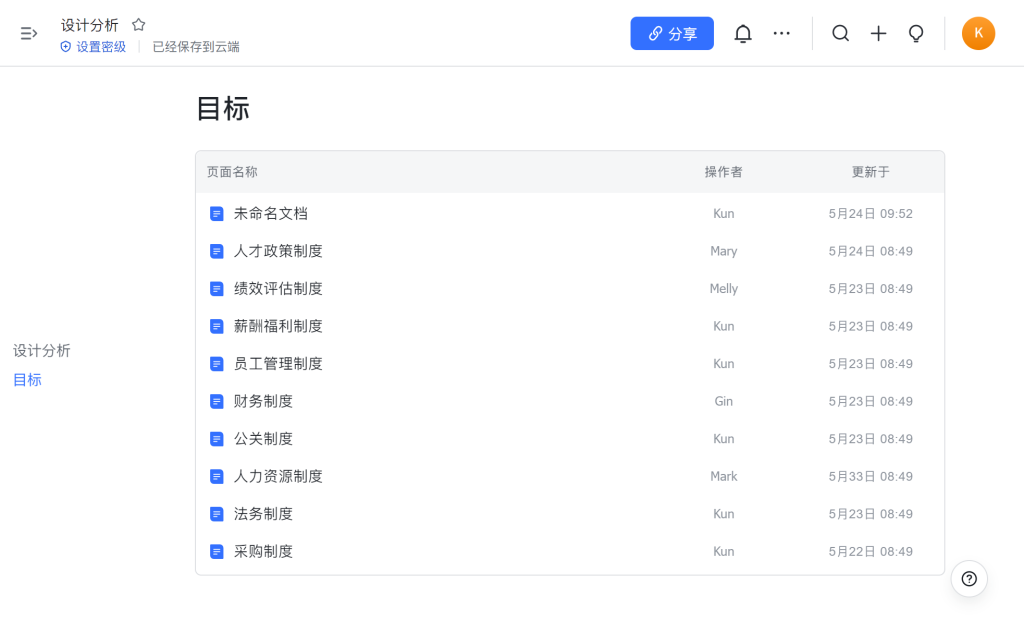Click the plus icon to create new
Viewport: 1024px width, 633px height.
tap(878, 33)
